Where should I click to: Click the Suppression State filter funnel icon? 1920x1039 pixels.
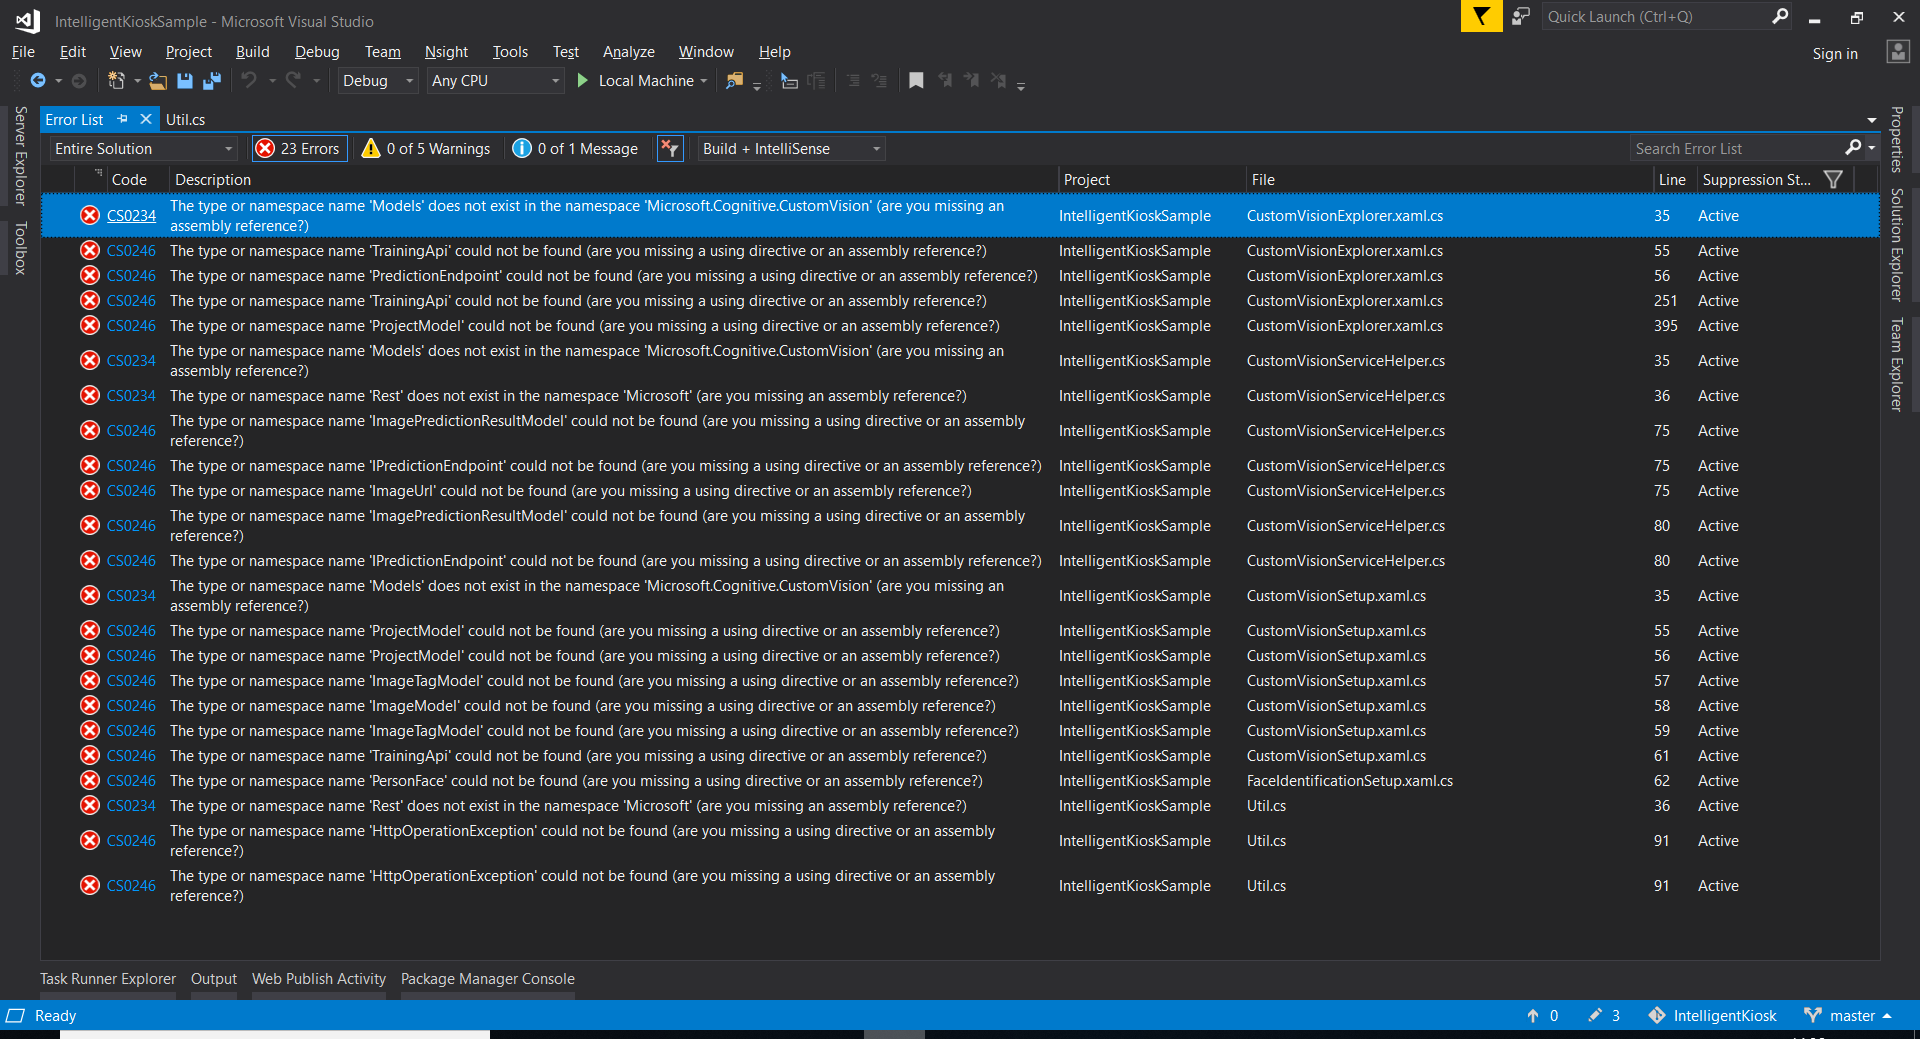point(1833,179)
